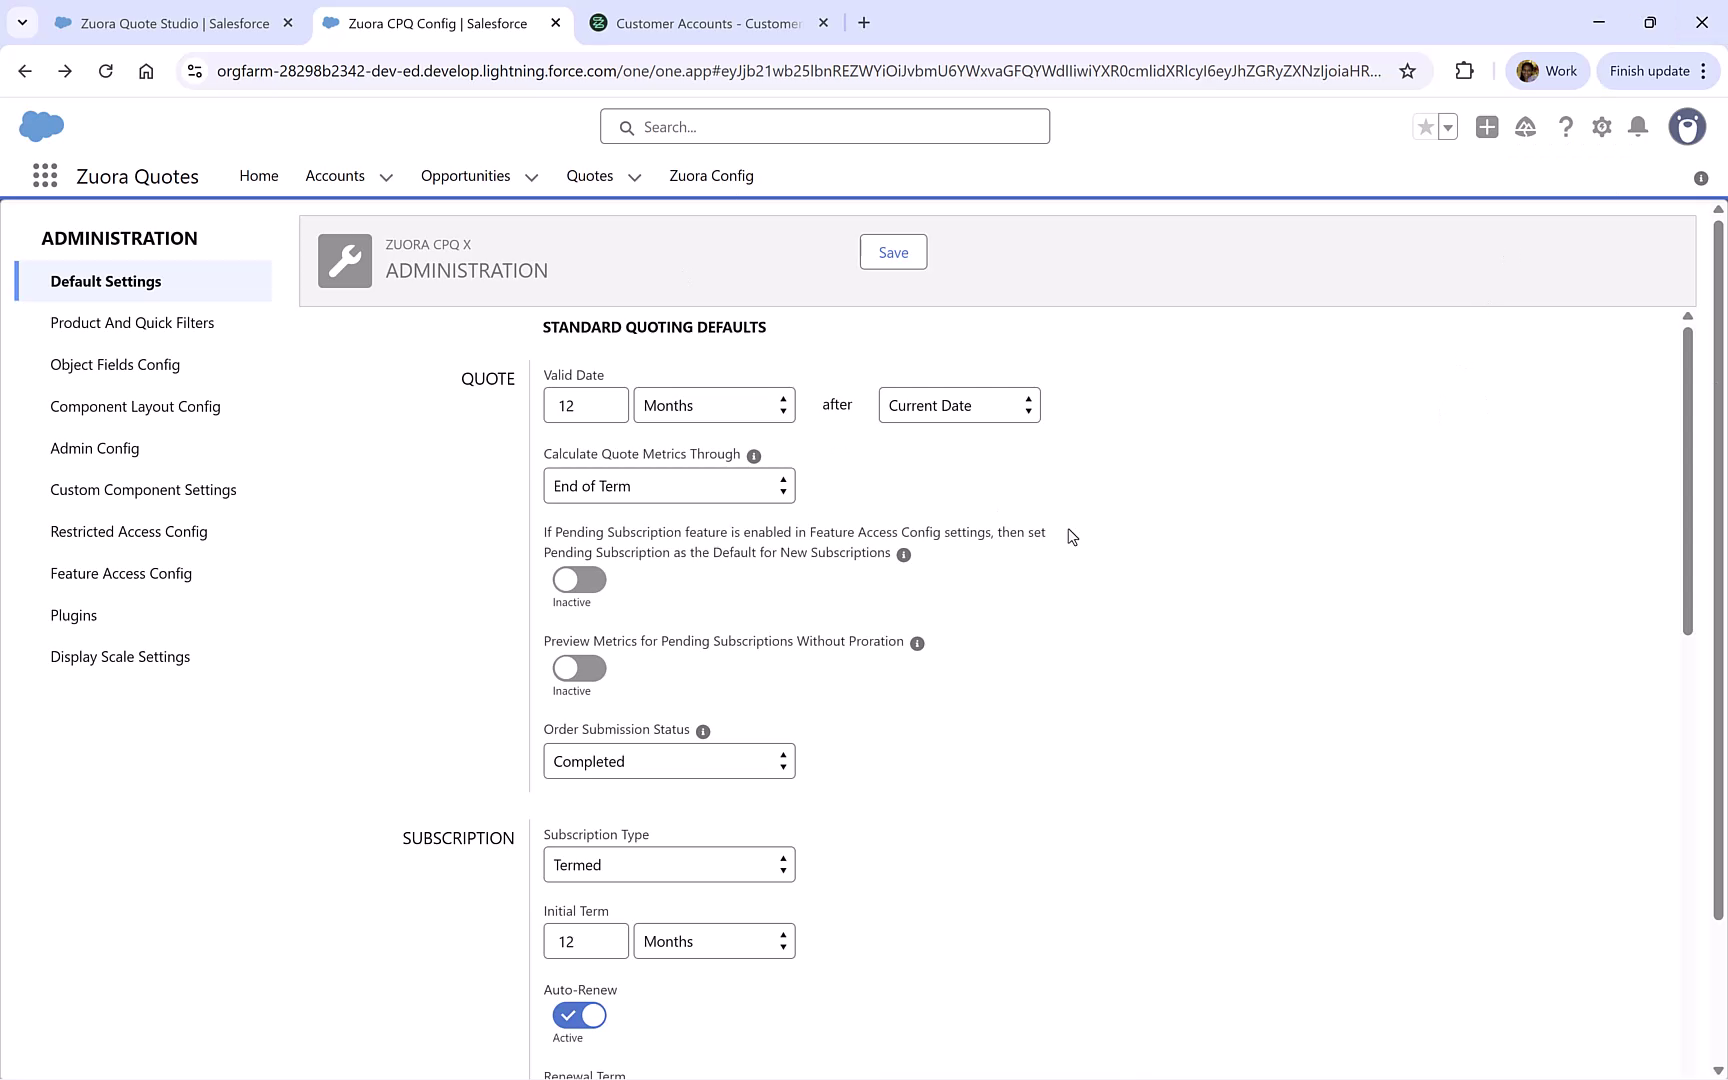The width and height of the screenshot is (1728, 1080).
Task: Open the Order Submission Status dropdown
Action: coord(669,761)
